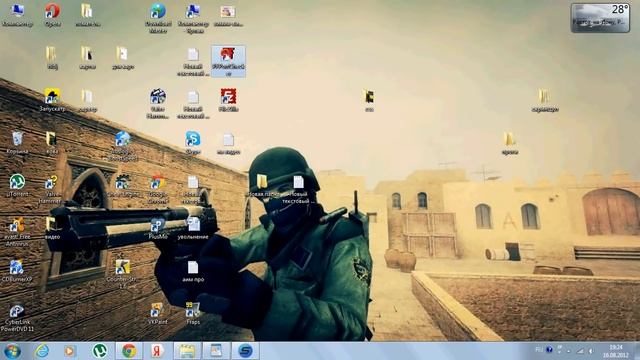Open the volume control in system tray
This screenshot has width=640, height=360.
coord(590,351)
